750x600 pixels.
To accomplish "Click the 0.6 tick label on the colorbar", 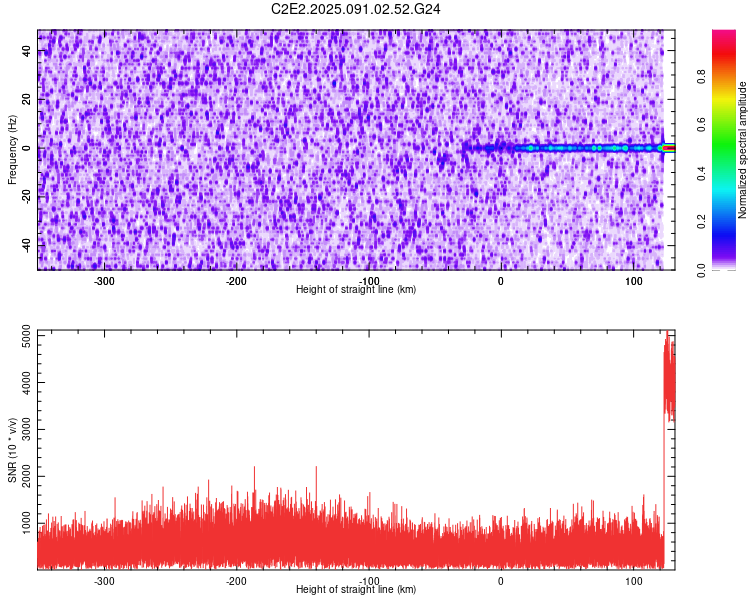I will (701, 125).
